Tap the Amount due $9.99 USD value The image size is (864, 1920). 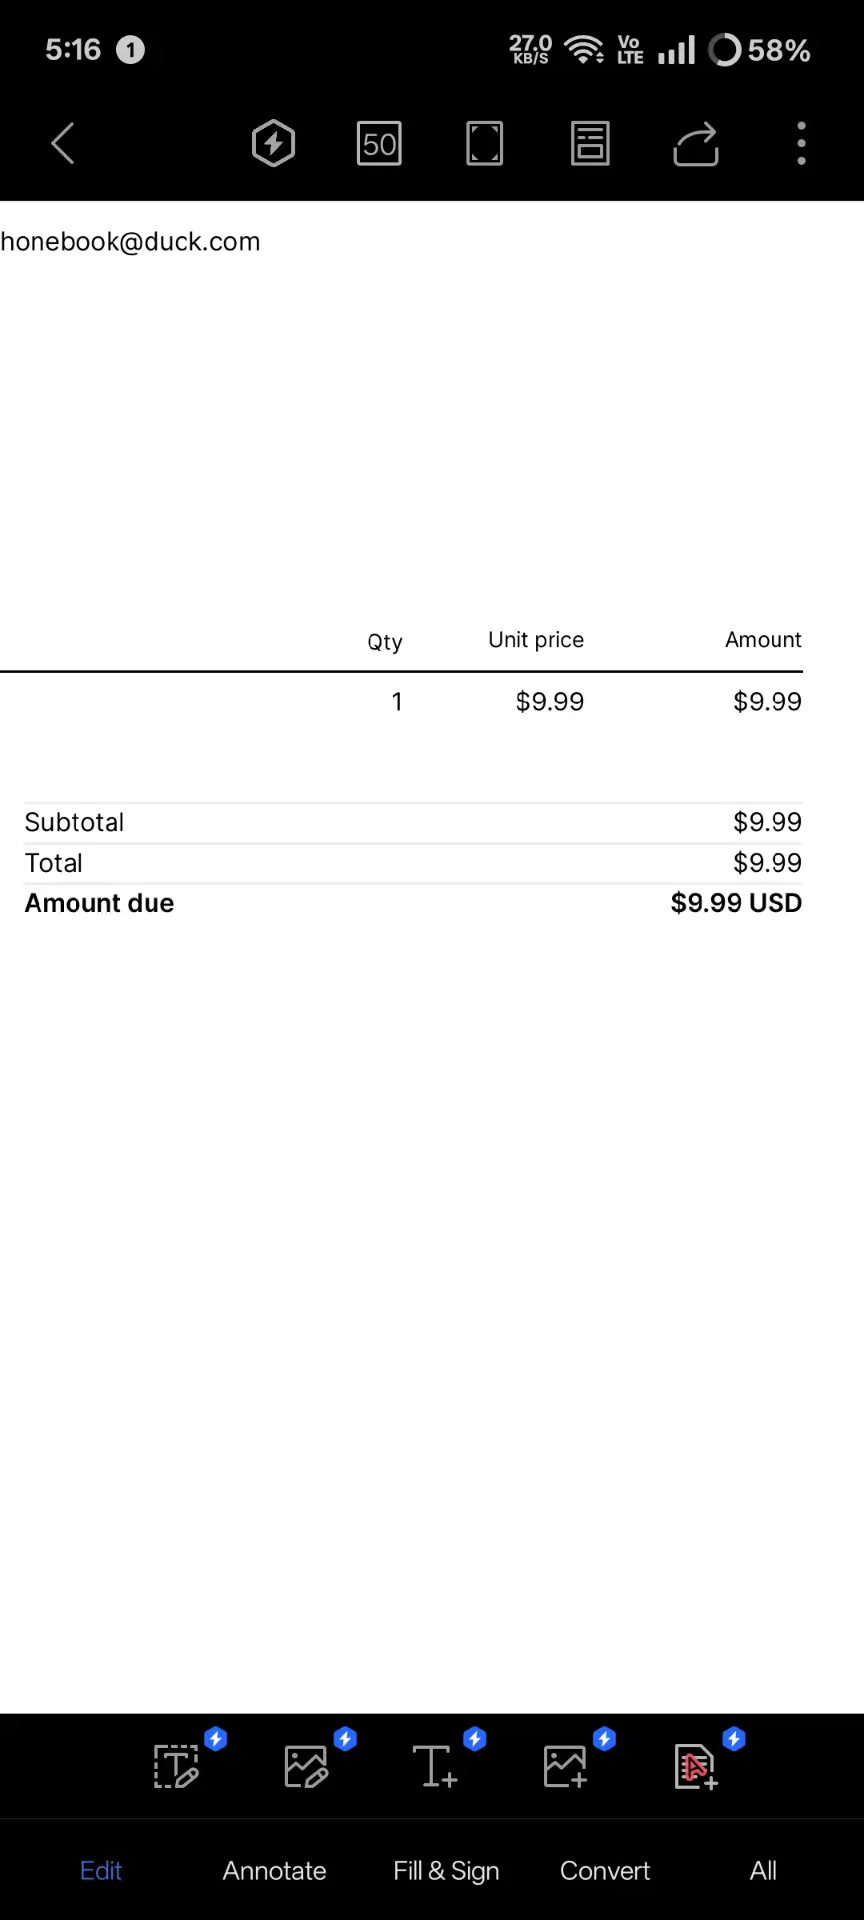coord(736,903)
